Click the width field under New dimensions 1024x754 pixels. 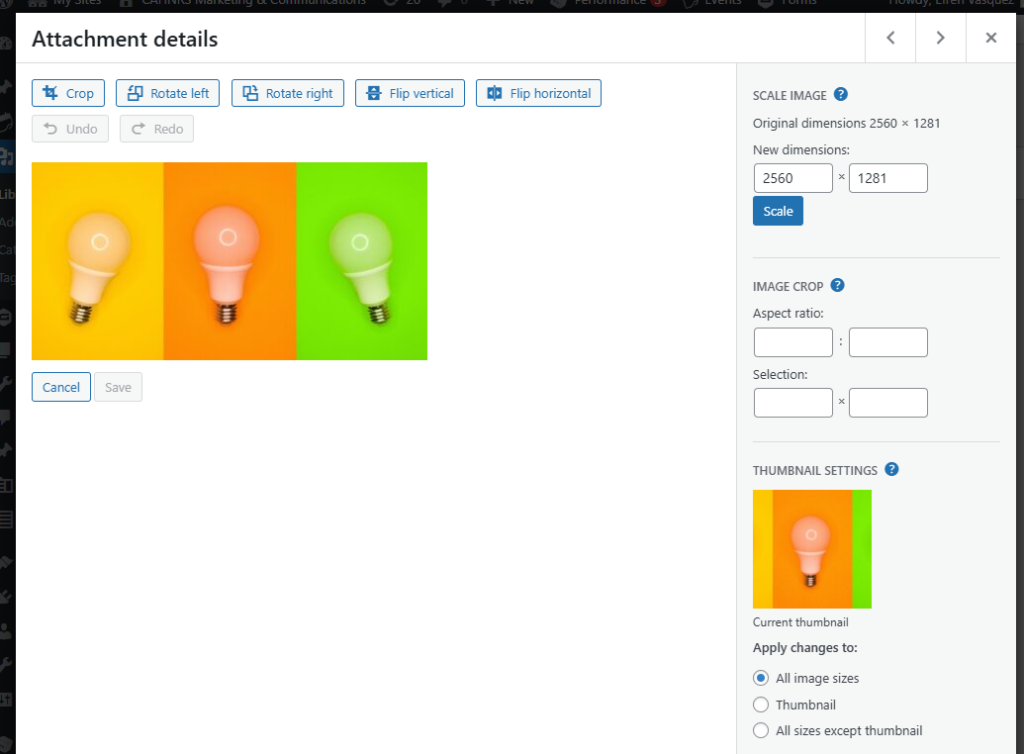click(792, 177)
